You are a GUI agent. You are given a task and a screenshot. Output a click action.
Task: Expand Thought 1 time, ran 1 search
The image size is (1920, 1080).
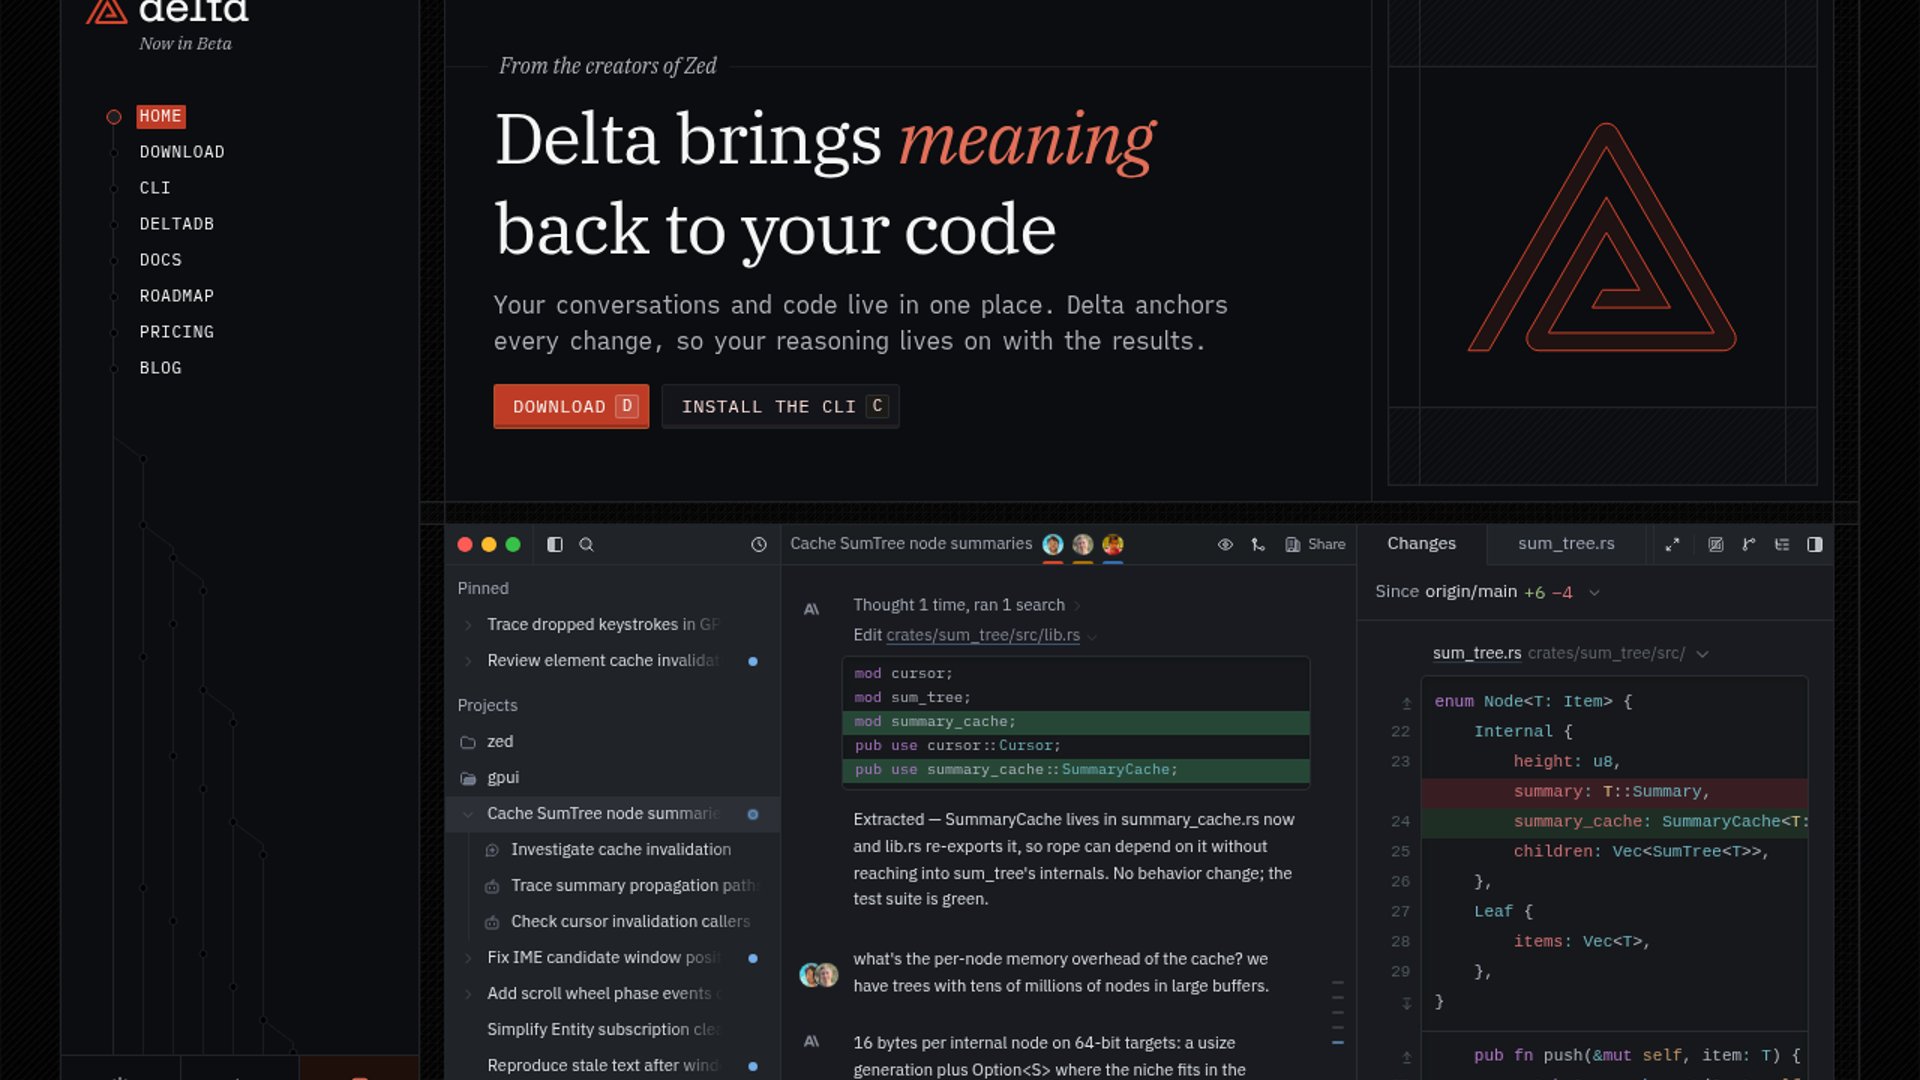[1077, 605]
